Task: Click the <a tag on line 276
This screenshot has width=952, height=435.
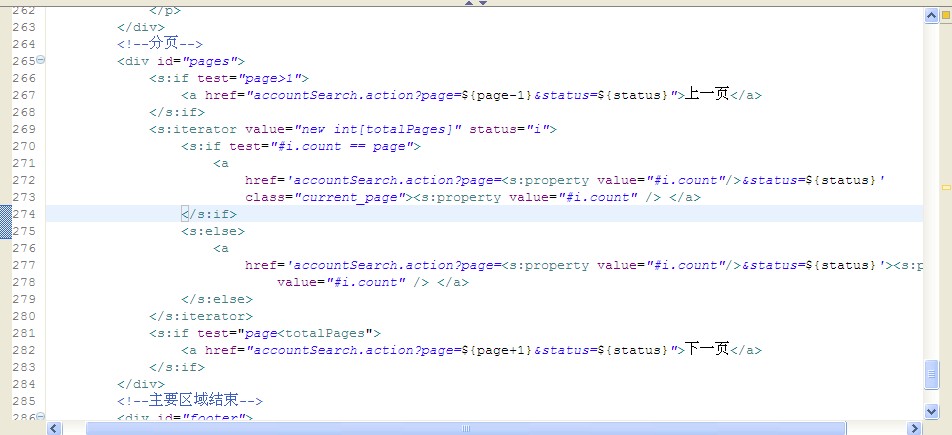Action: (x=221, y=248)
